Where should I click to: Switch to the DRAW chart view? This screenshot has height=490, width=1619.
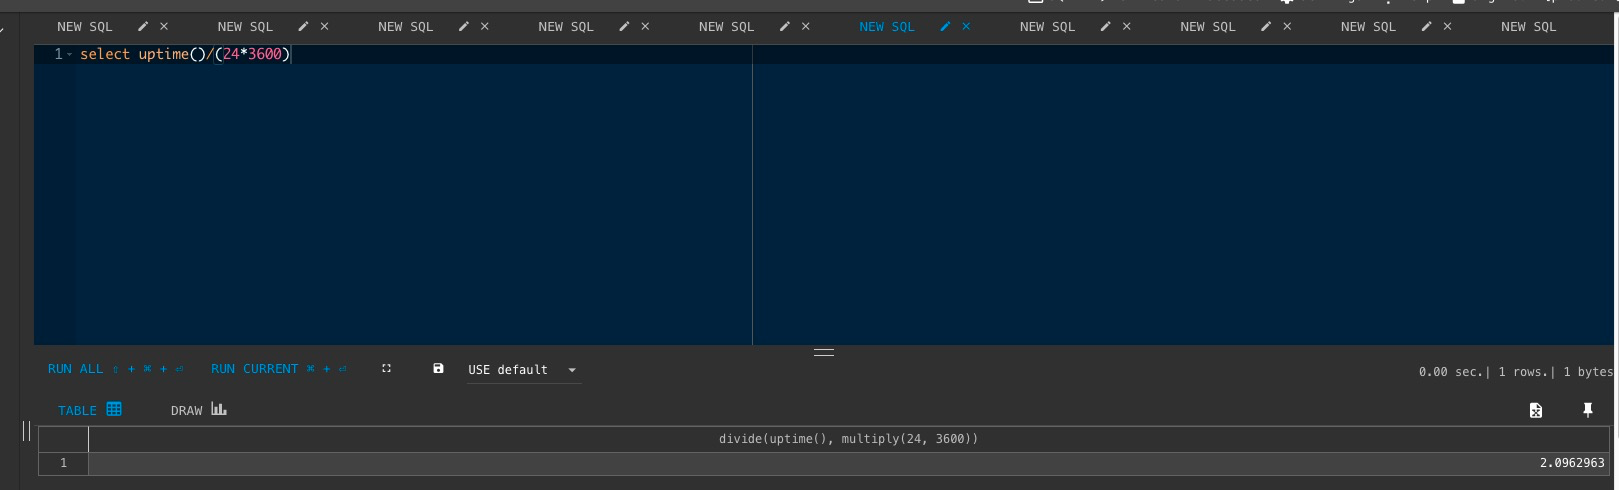199,410
